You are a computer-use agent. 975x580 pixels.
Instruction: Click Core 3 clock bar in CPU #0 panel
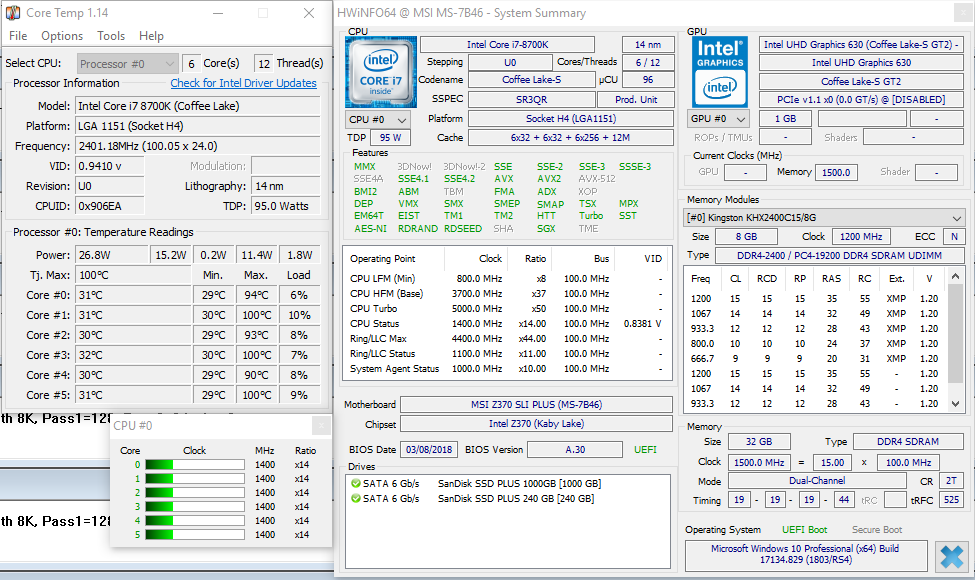coord(195,507)
